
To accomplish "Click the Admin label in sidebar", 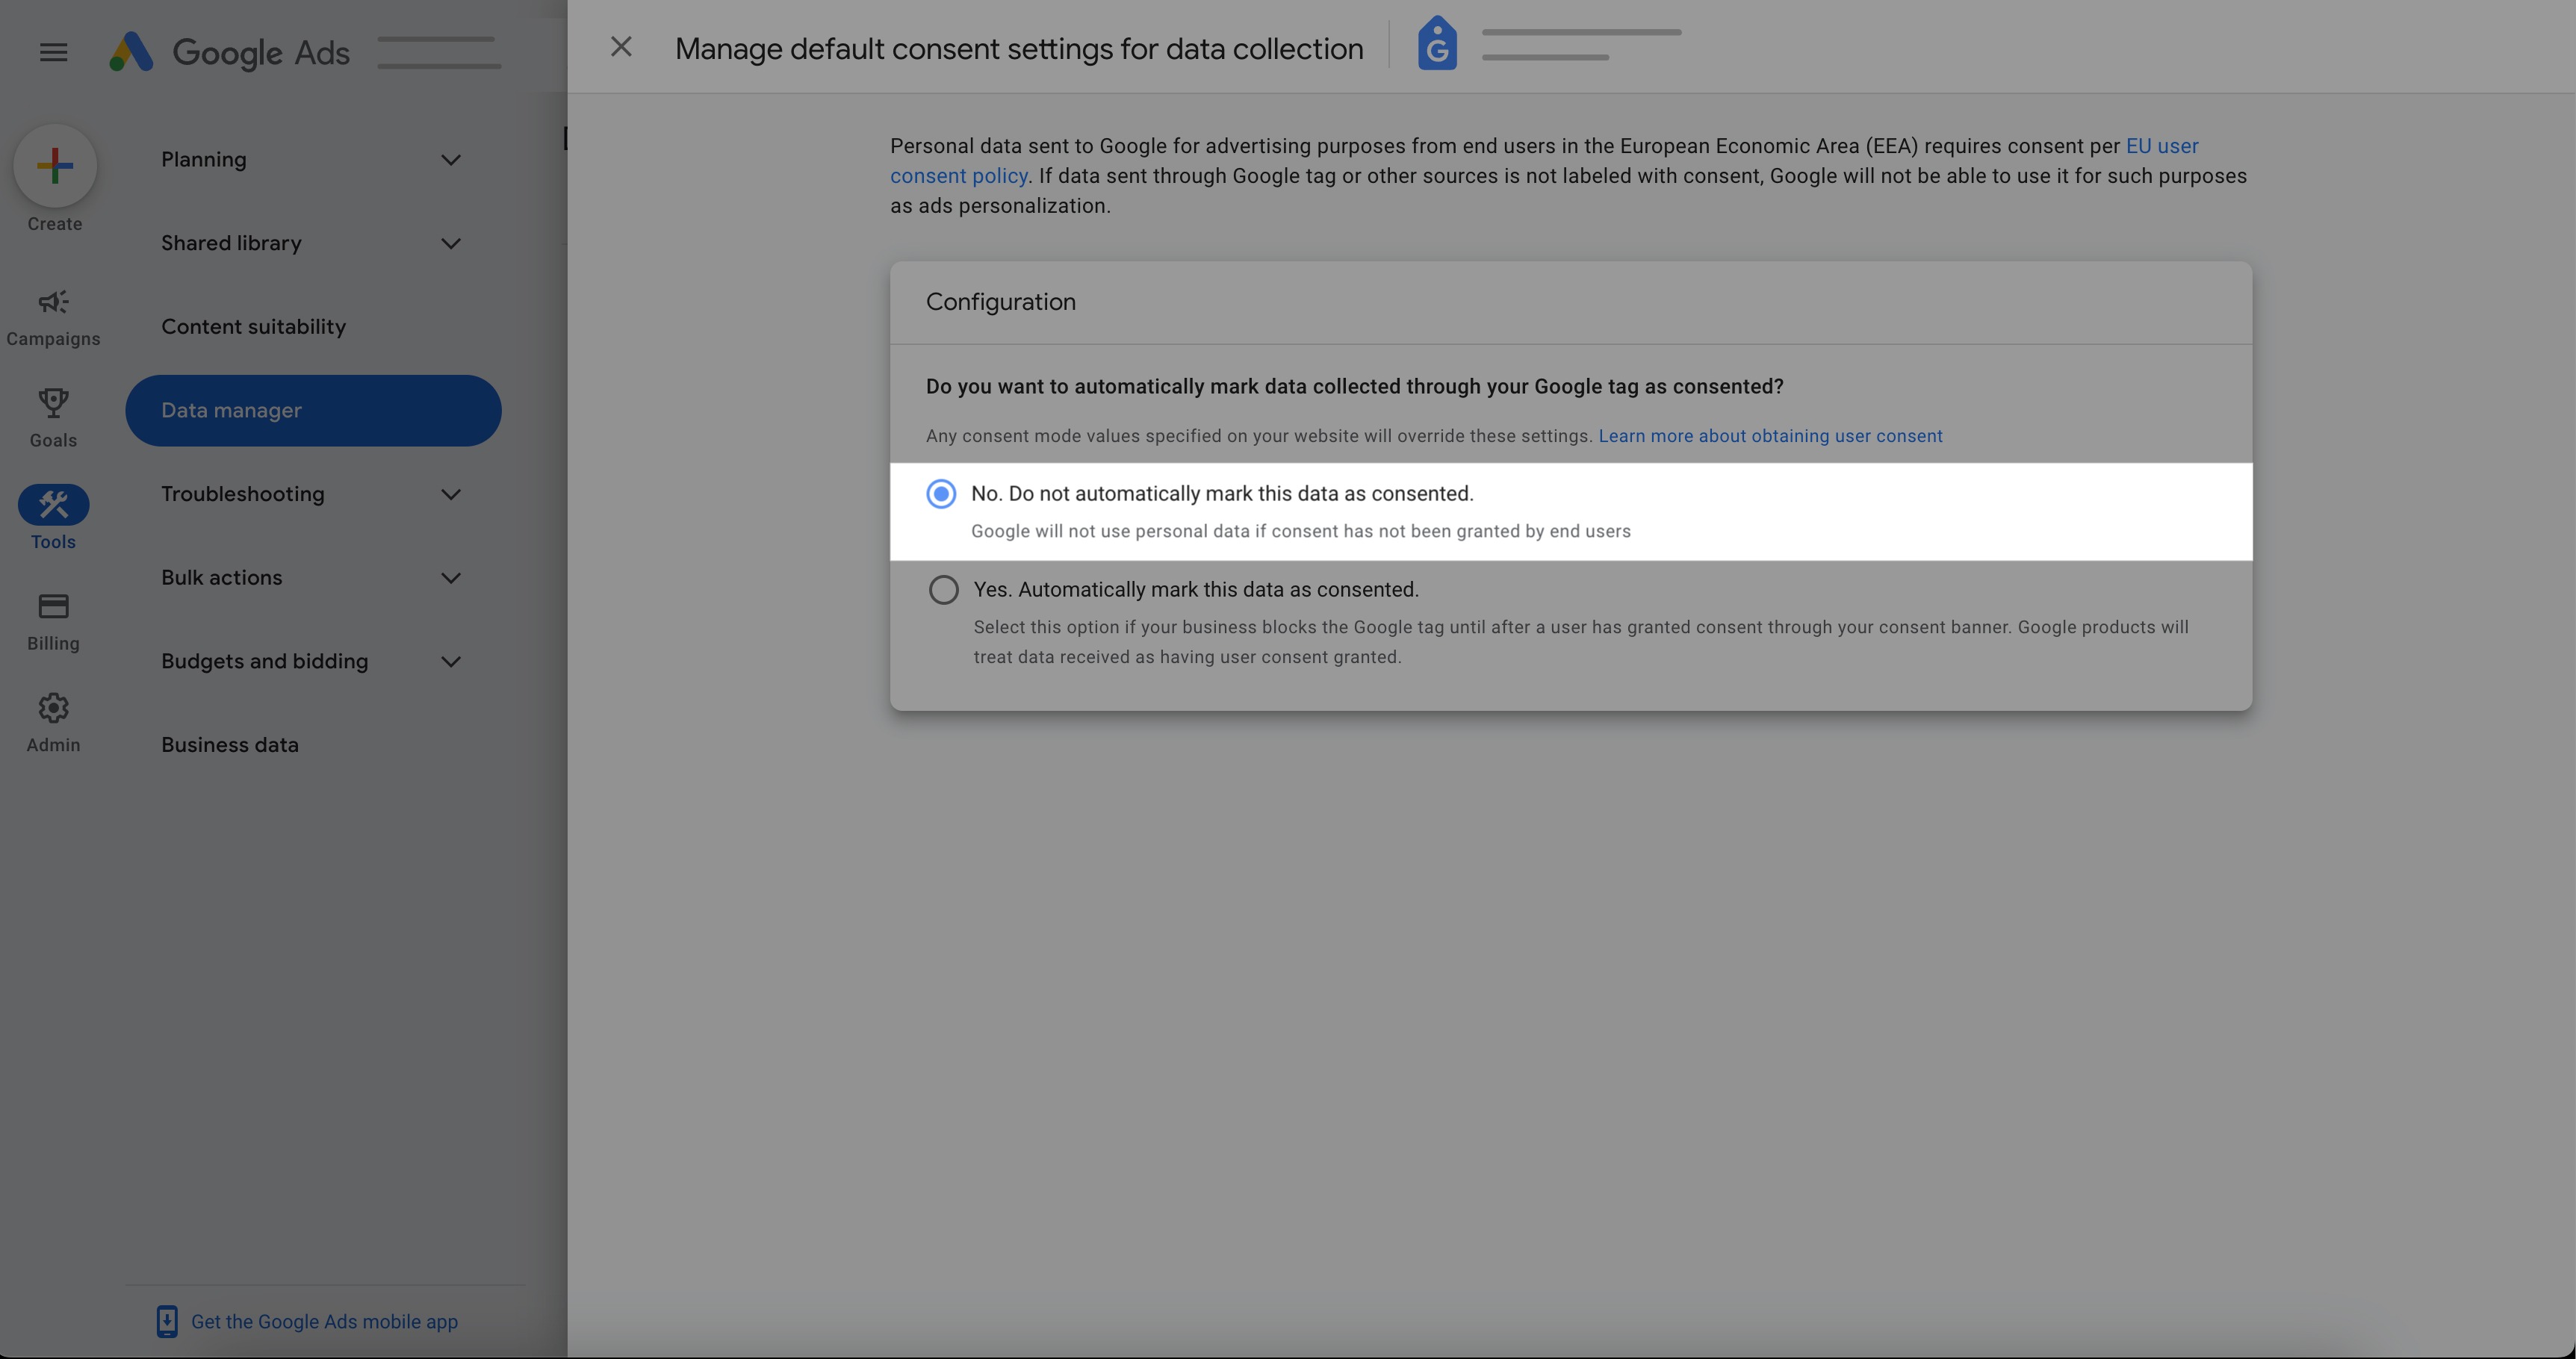I will 53,745.
